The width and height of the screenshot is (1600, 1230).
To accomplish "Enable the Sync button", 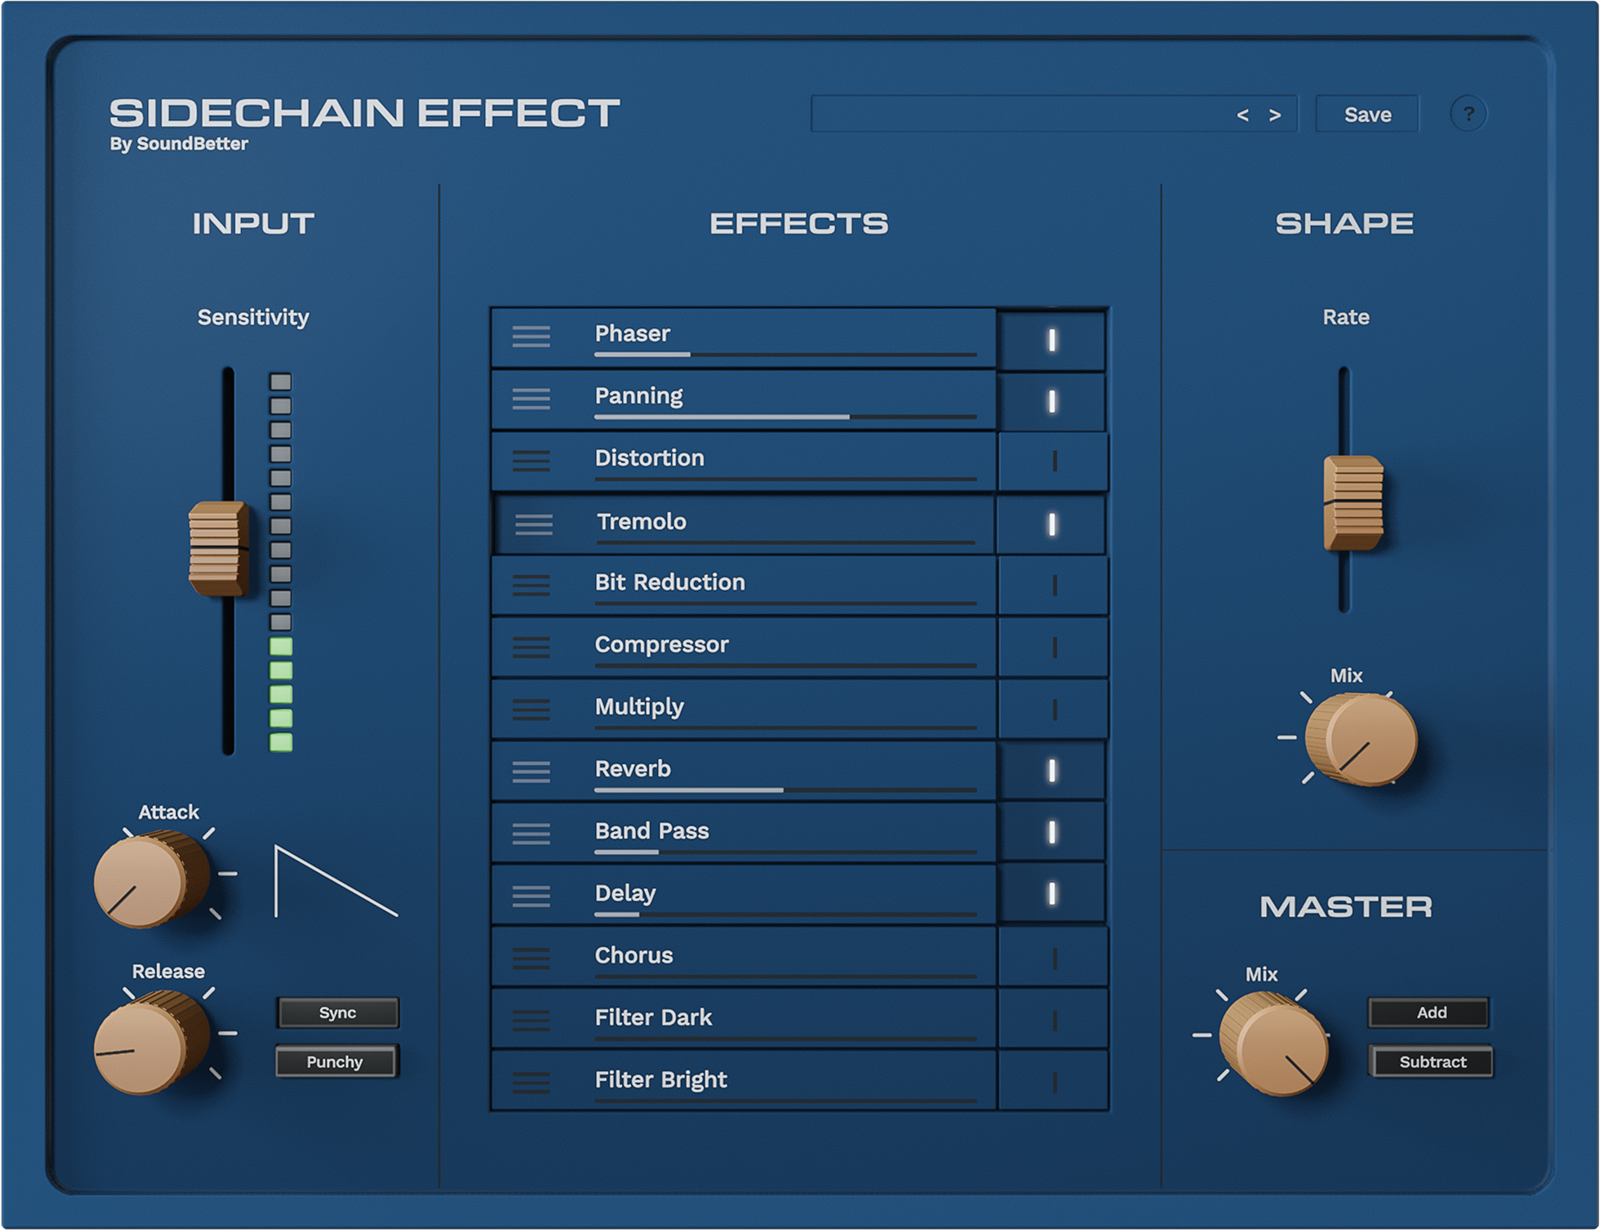I will pyautogui.click(x=337, y=1013).
